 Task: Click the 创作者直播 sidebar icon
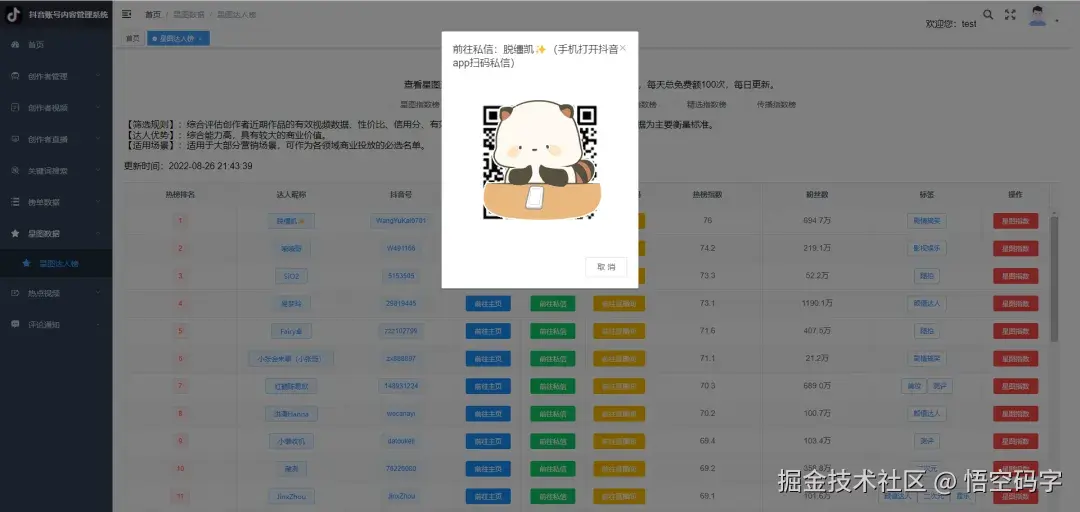click(15, 139)
